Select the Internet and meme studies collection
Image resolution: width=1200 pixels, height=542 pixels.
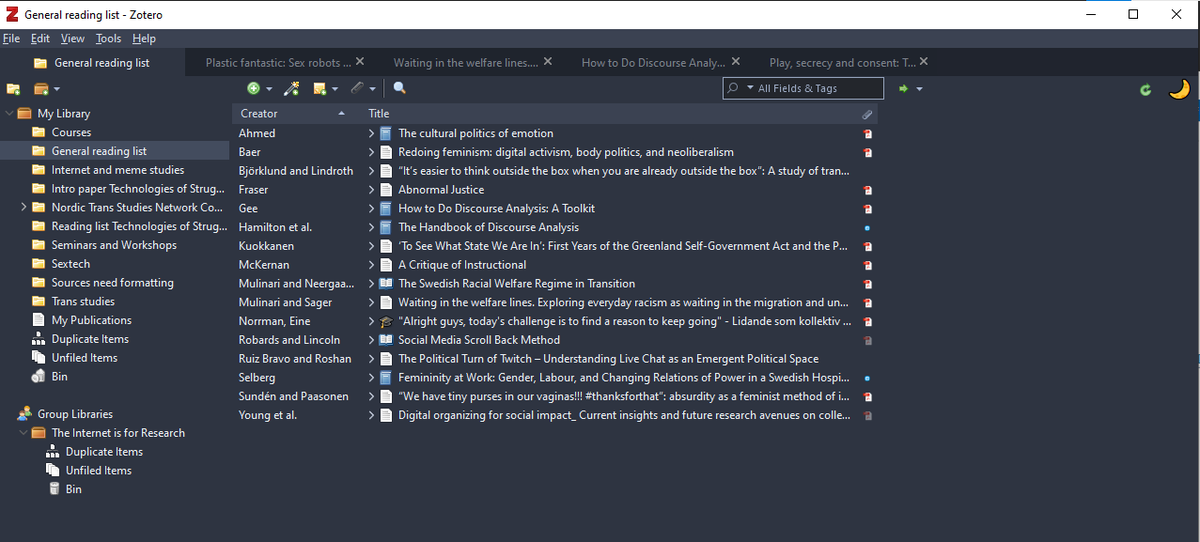point(118,170)
